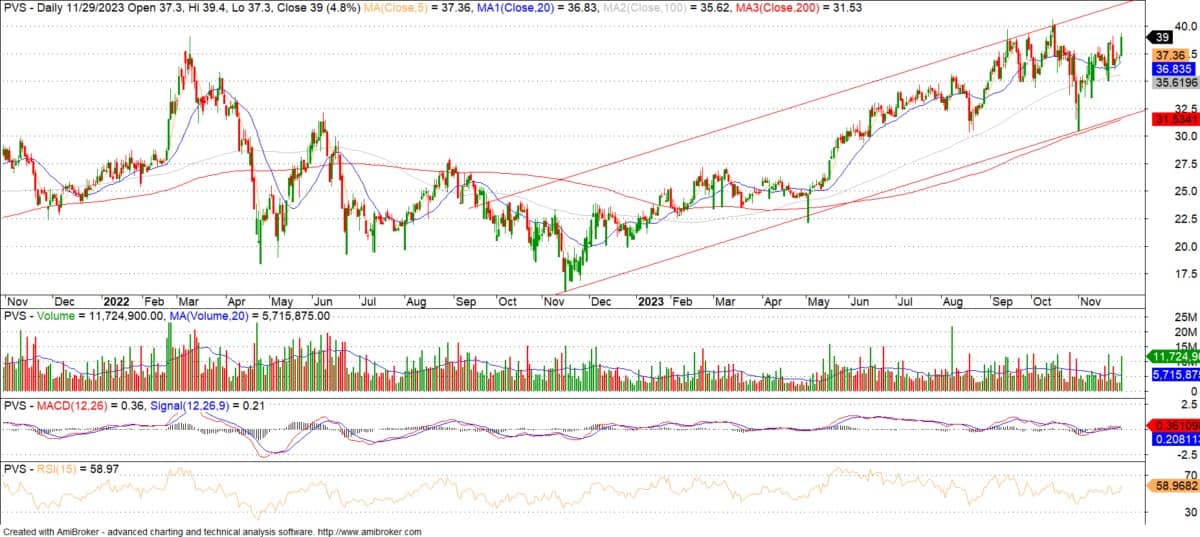Click the 2023 year label on time axis

click(x=652, y=300)
